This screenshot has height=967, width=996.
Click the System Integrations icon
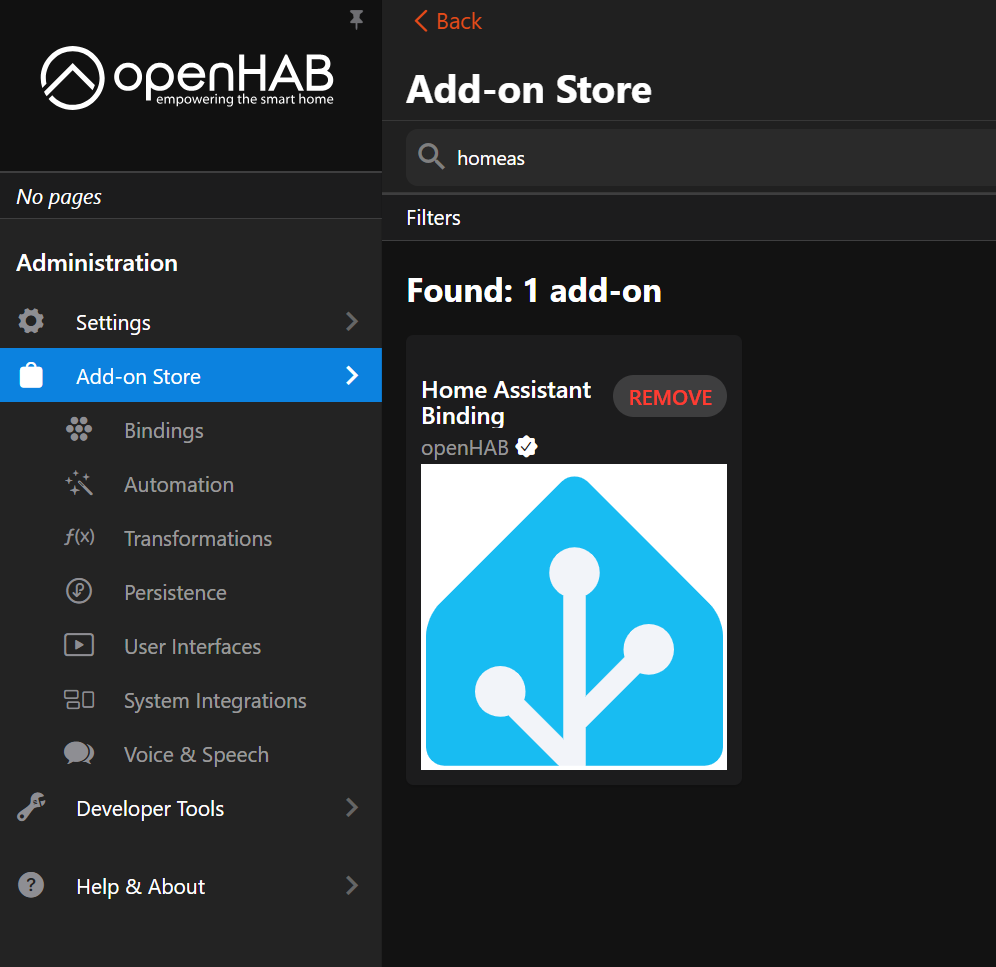(x=79, y=700)
